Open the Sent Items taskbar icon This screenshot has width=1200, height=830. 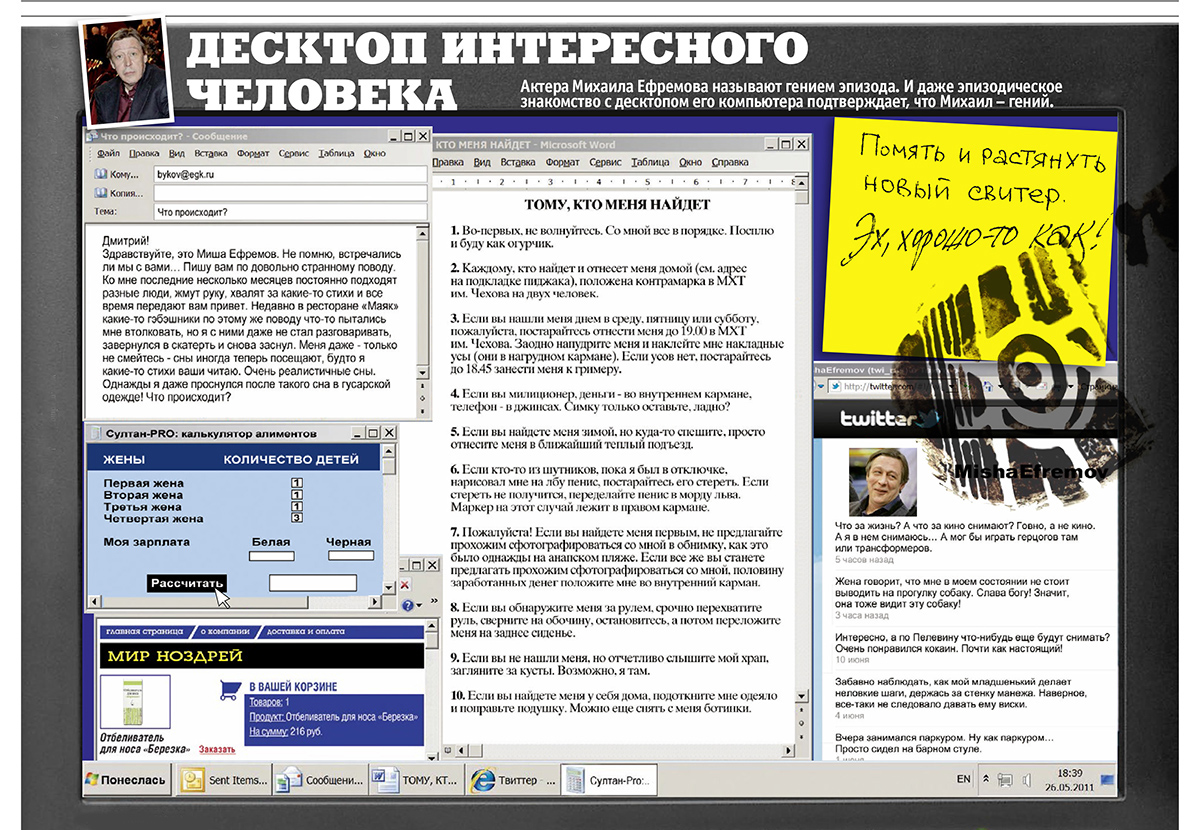click(x=191, y=780)
